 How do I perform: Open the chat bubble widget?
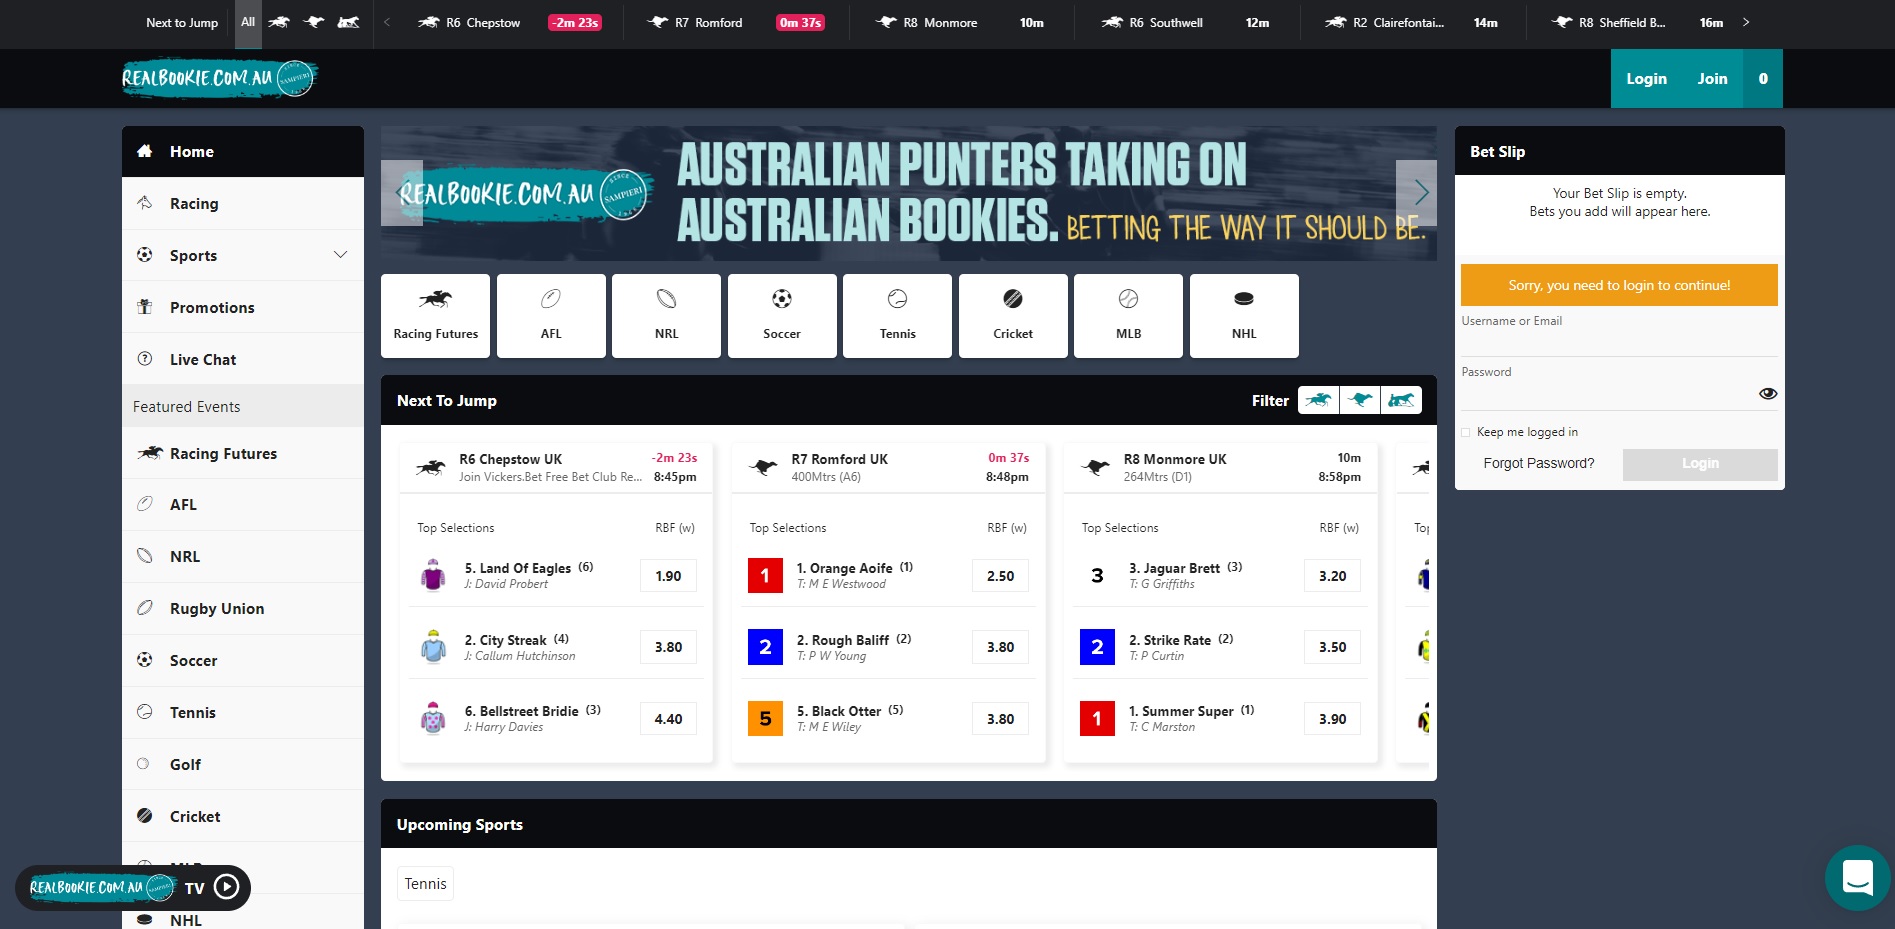pyautogui.click(x=1857, y=879)
